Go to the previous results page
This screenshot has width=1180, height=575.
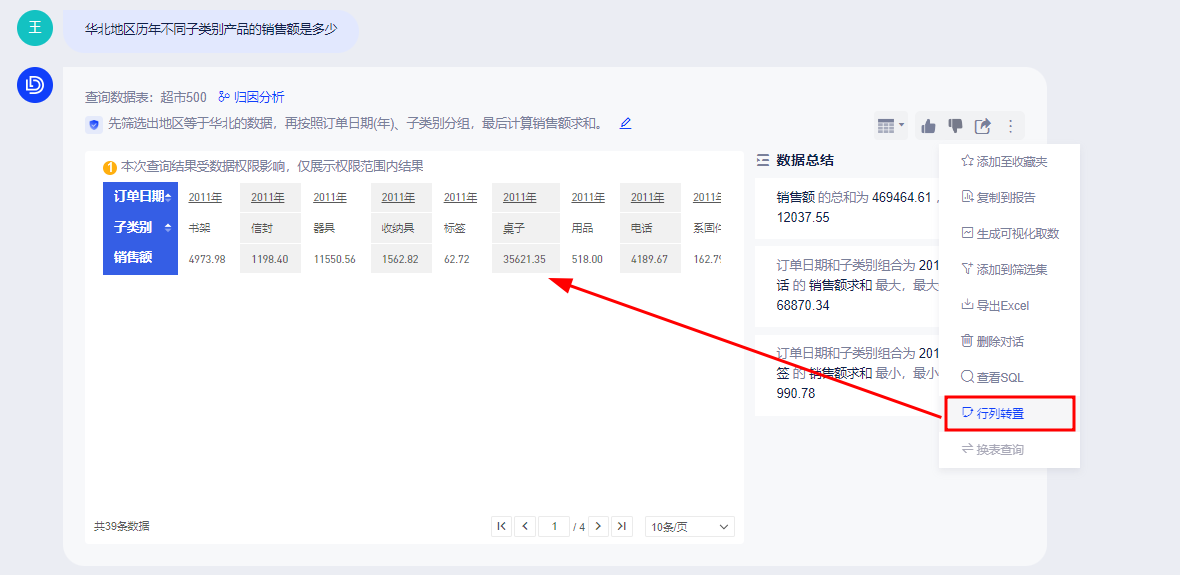[525, 526]
